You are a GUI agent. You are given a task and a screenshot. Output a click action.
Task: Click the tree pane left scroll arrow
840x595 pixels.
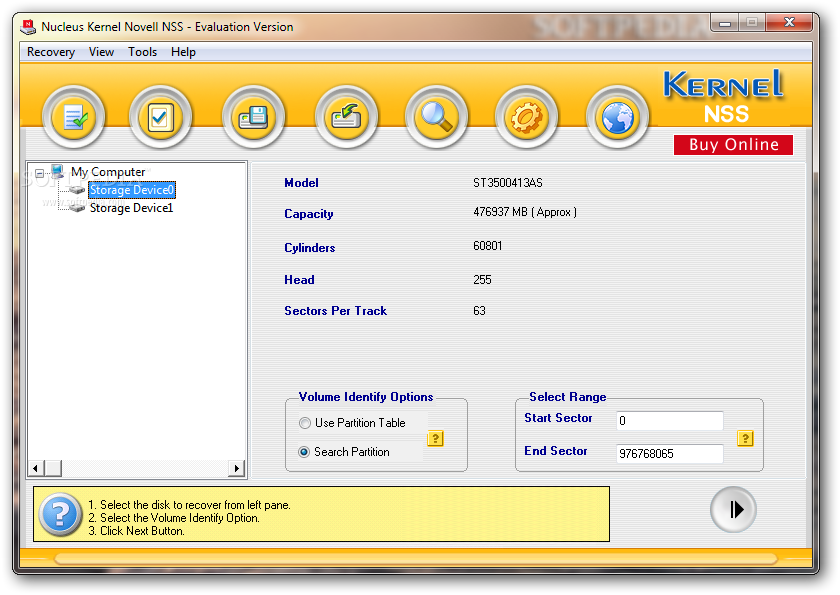point(35,468)
